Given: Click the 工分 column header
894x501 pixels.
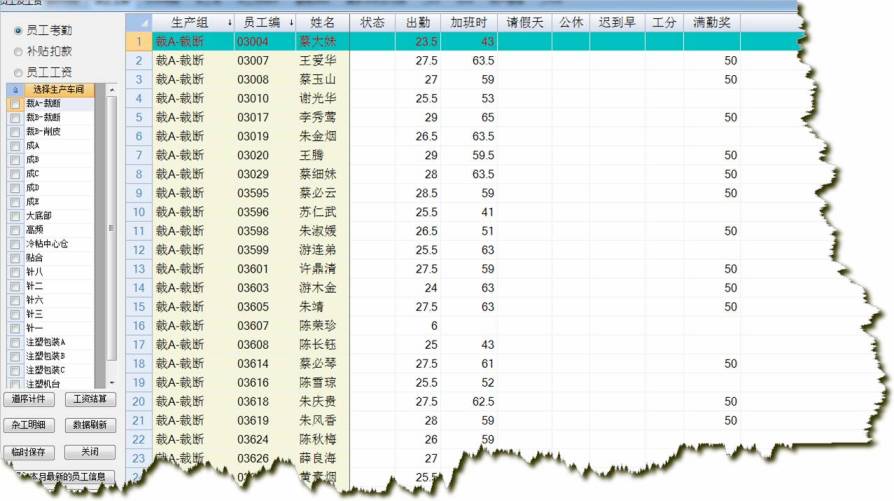Looking at the screenshot, I should (664, 23).
